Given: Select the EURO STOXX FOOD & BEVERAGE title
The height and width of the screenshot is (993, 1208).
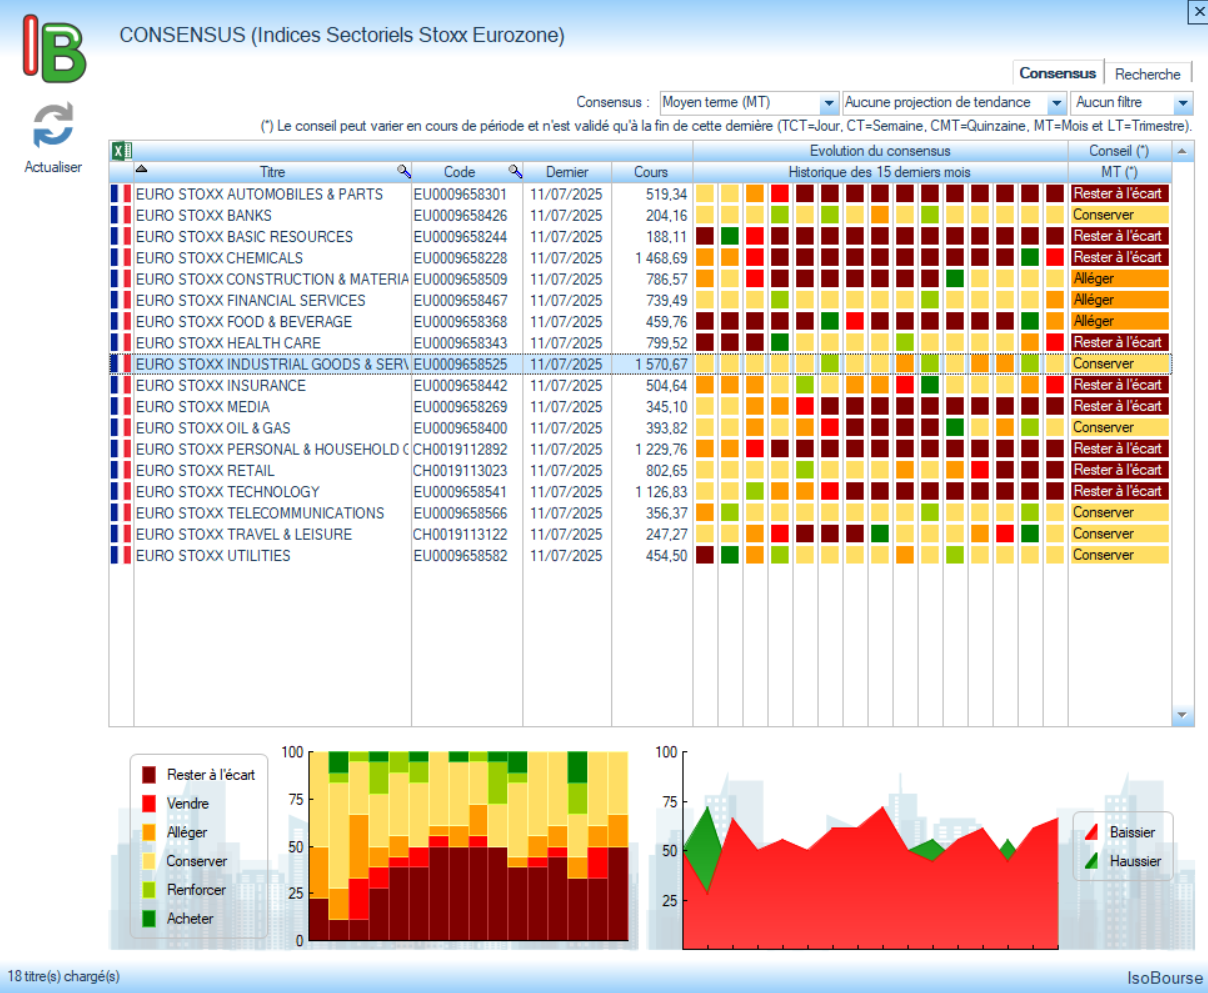Looking at the screenshot, I should coord(244,321).
